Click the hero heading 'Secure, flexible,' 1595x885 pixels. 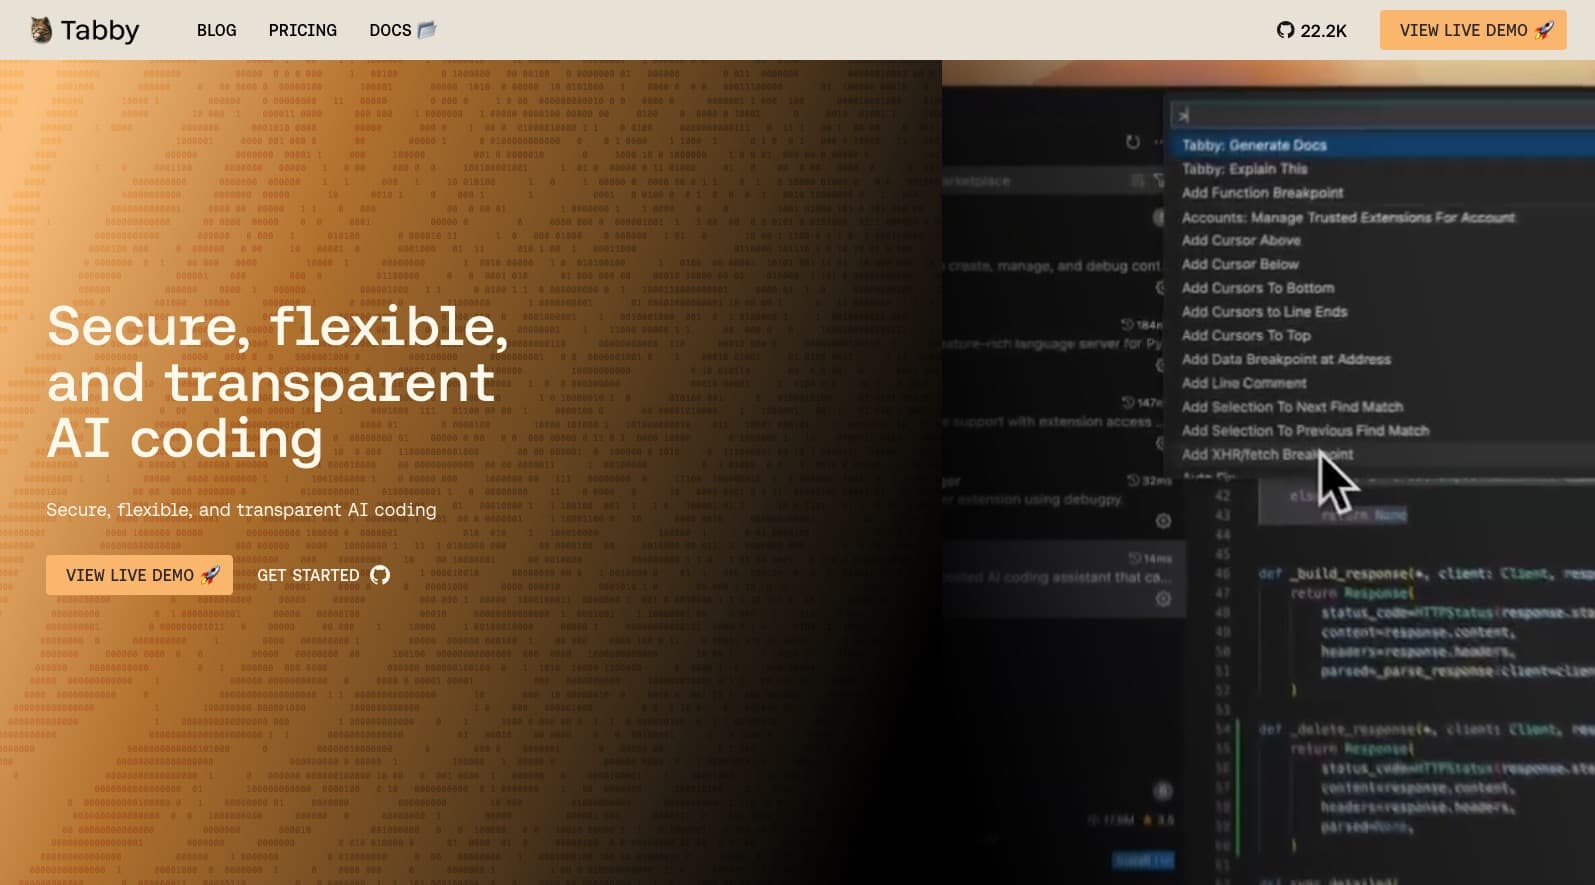click(278, 326)
